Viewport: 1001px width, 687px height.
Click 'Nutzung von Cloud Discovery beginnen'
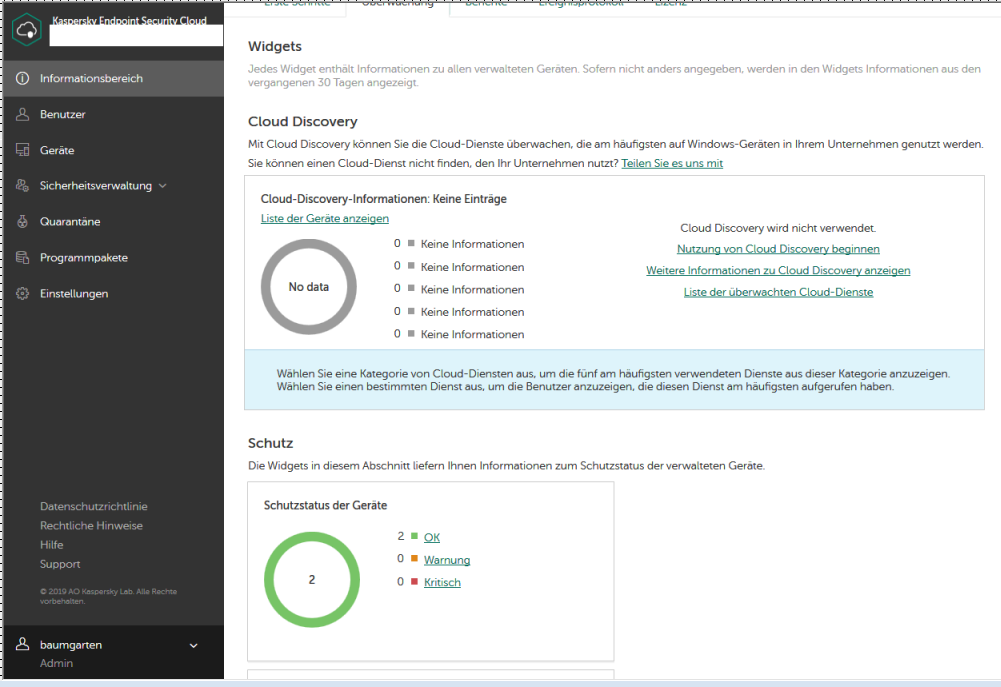pos(778,249)
